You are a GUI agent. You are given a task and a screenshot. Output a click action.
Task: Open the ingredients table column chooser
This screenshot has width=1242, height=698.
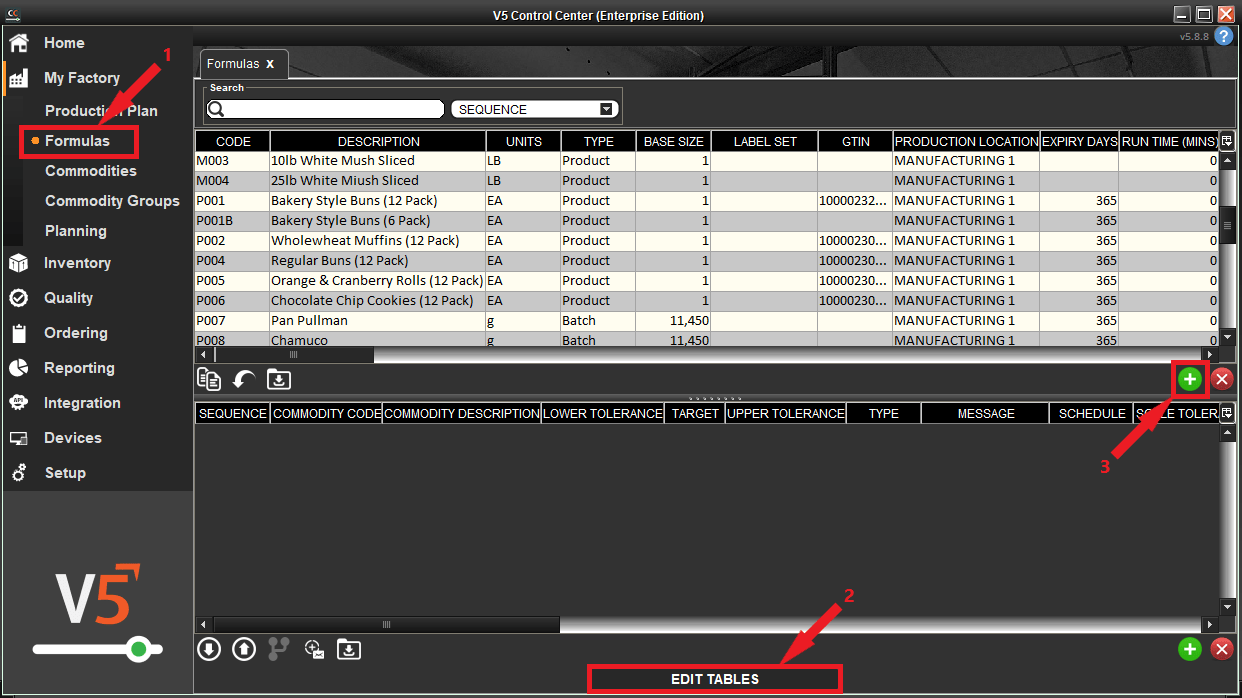tap(1227, 413)
